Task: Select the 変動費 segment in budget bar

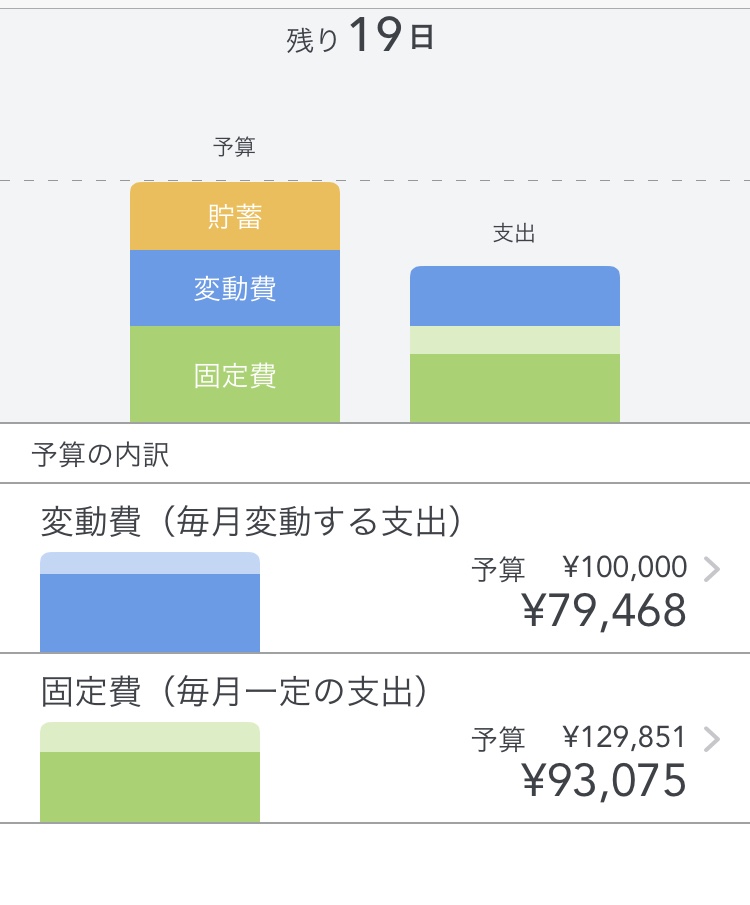Action: 235,288
